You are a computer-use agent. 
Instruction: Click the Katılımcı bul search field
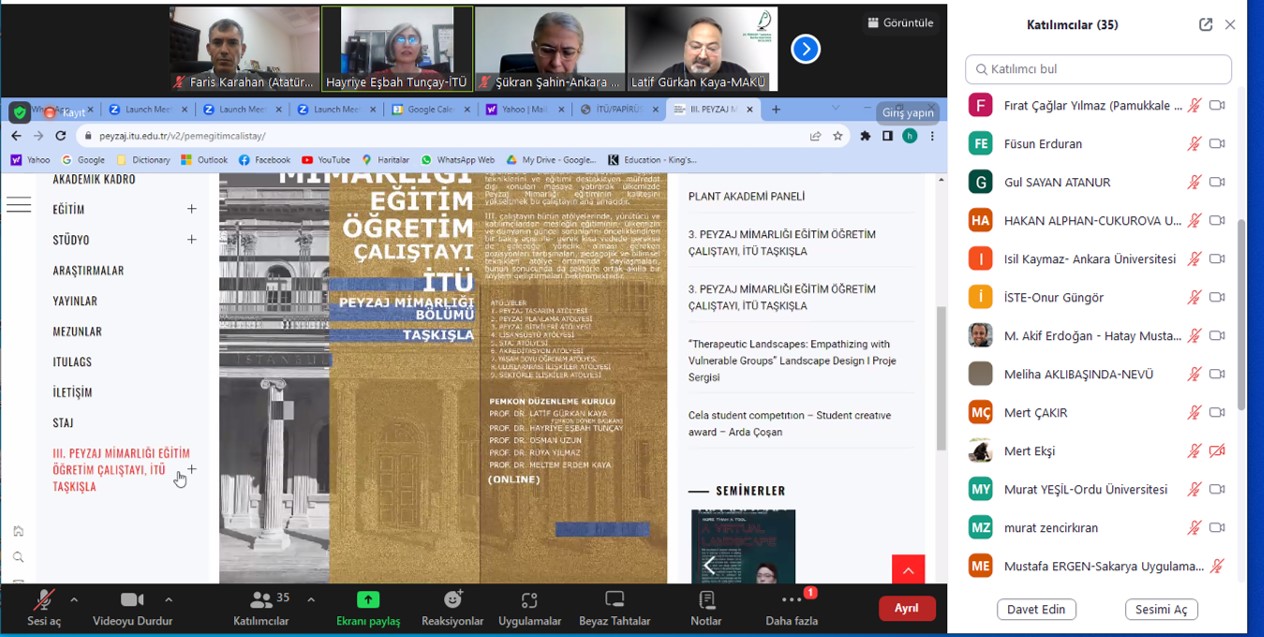point(1098,69)
